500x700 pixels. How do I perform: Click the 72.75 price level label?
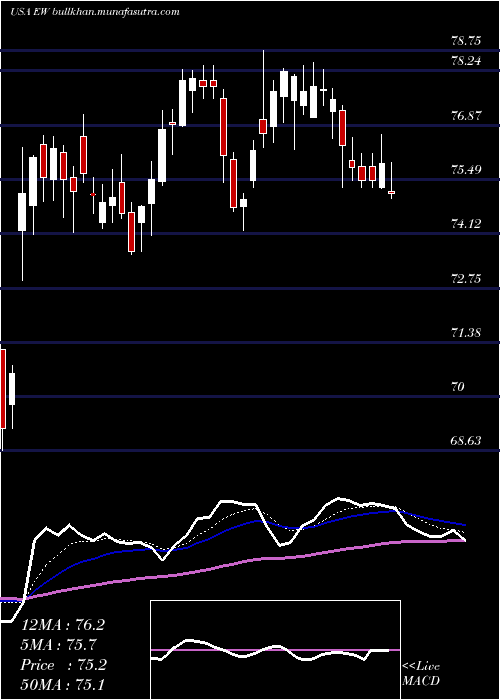click(467, 279)
